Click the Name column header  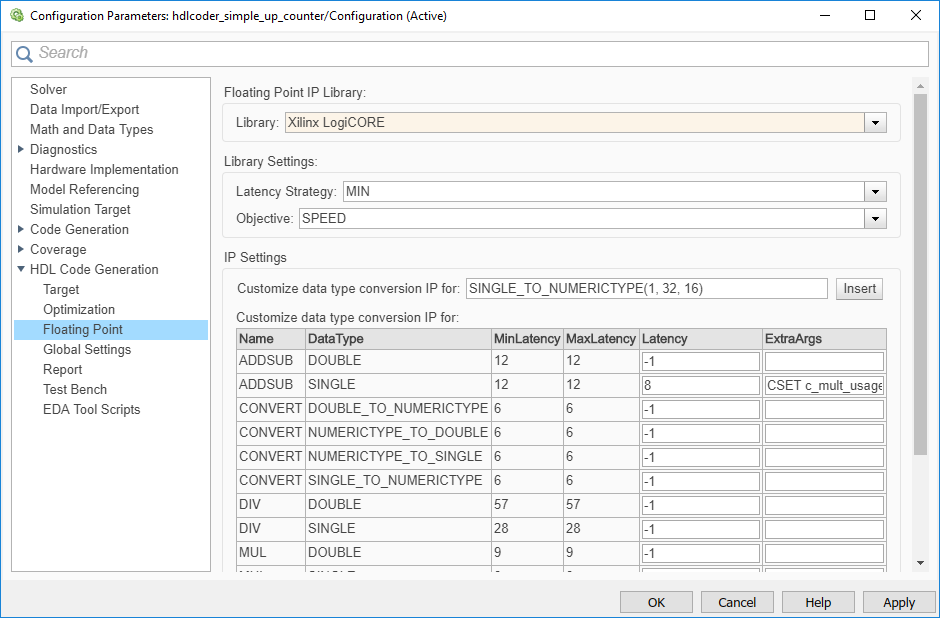pos(271,339)
